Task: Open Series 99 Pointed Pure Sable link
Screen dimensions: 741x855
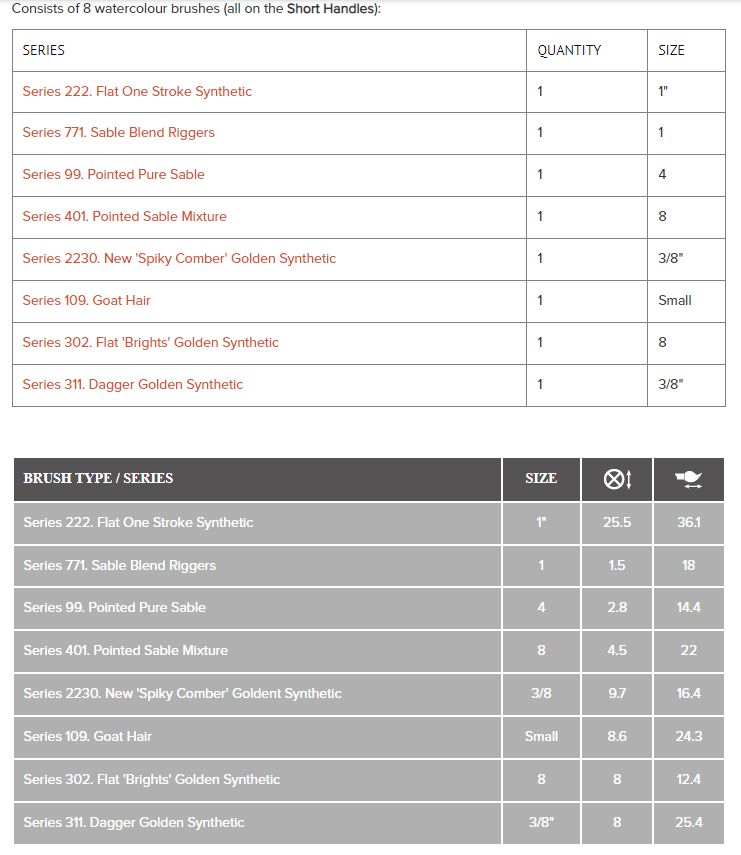Action: [113, 174]
